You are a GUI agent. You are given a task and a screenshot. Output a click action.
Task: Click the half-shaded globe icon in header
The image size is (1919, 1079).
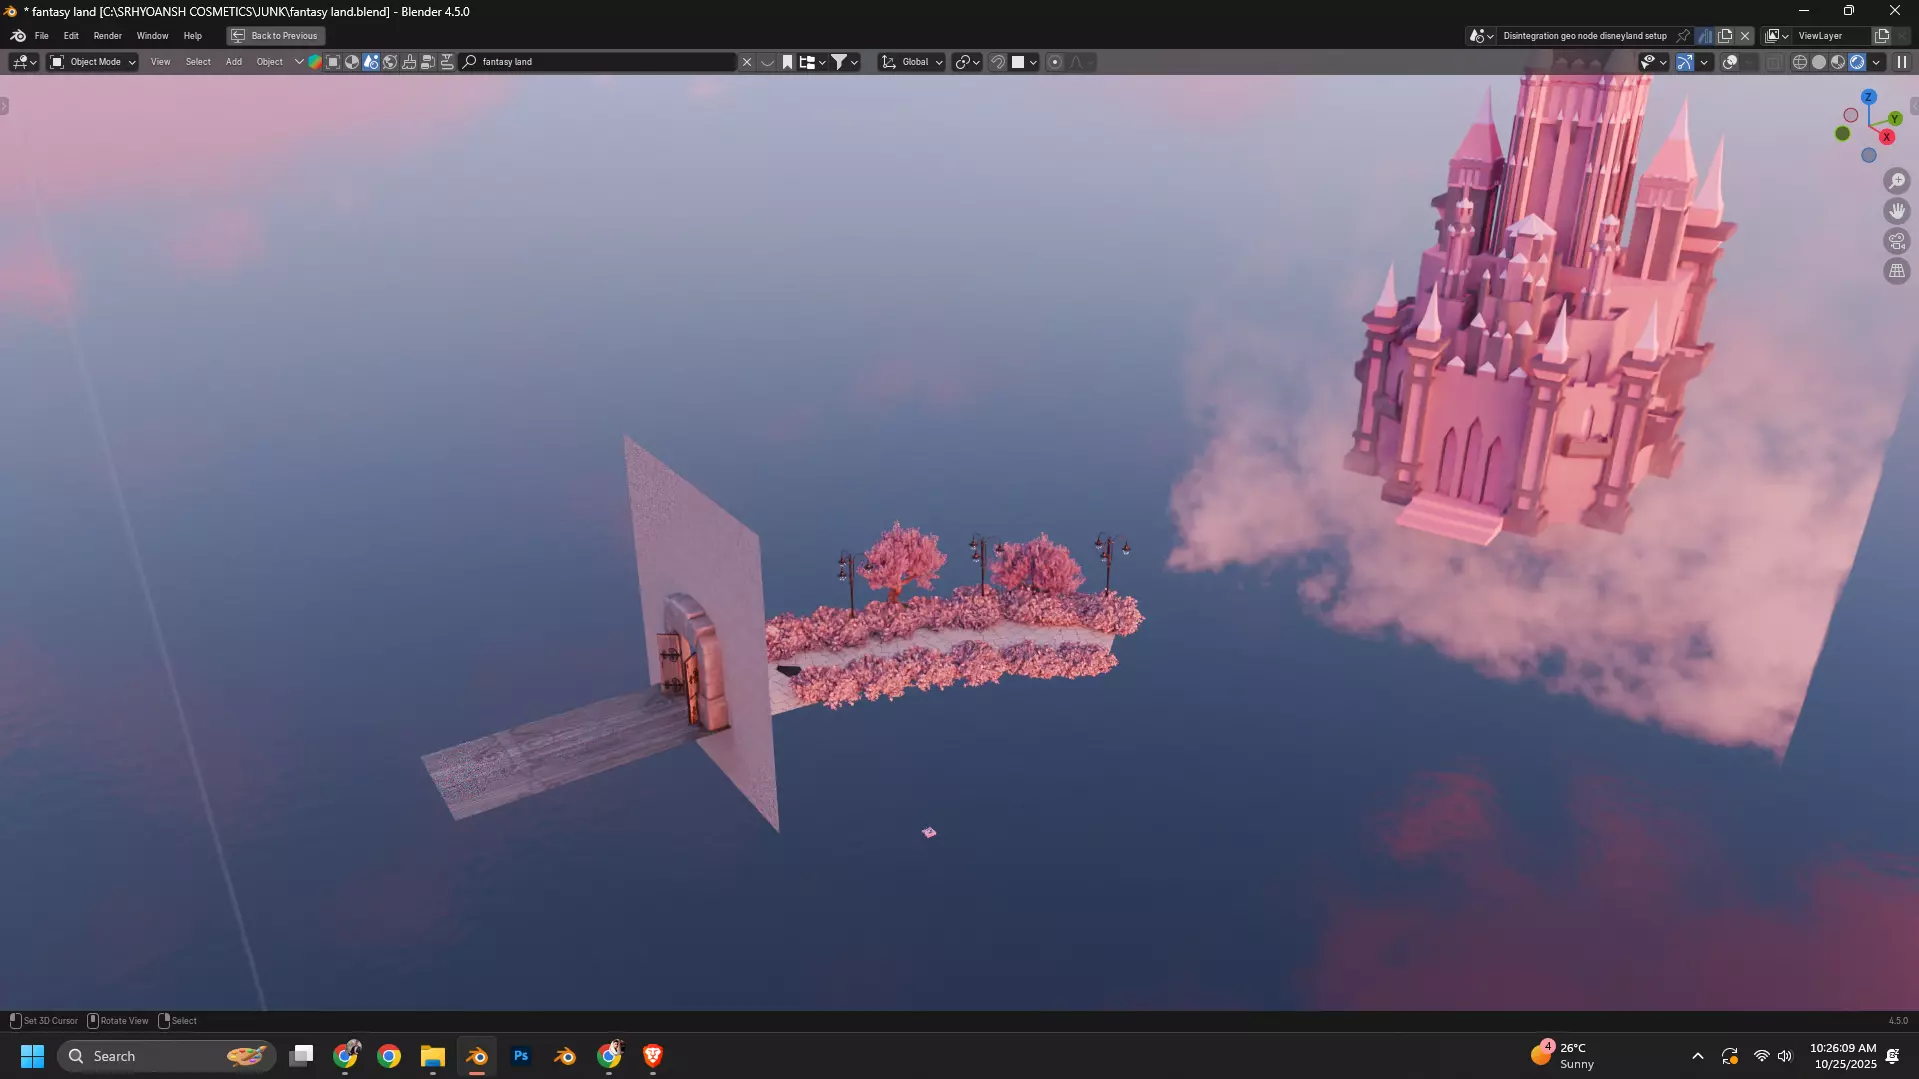coord(352,62)
